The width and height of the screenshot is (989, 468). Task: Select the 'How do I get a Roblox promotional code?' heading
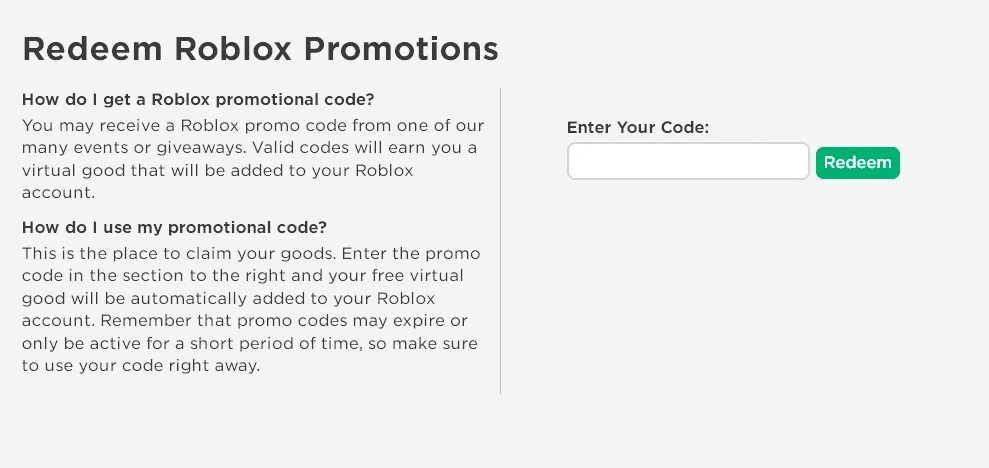tap(205, 100)
